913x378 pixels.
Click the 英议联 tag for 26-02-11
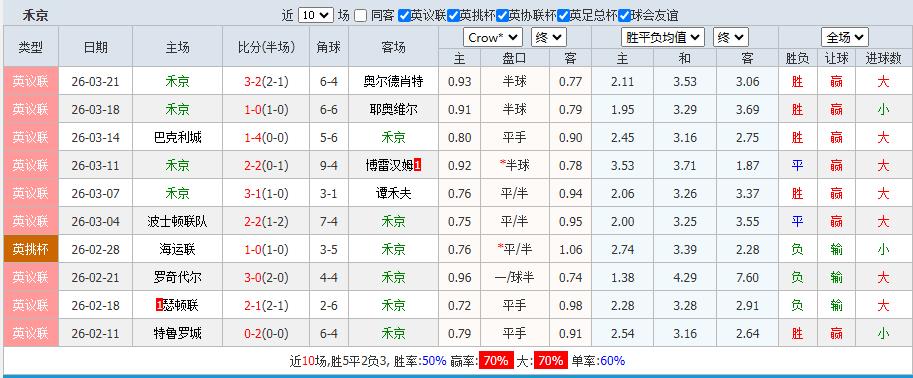[x=30, y=333]
